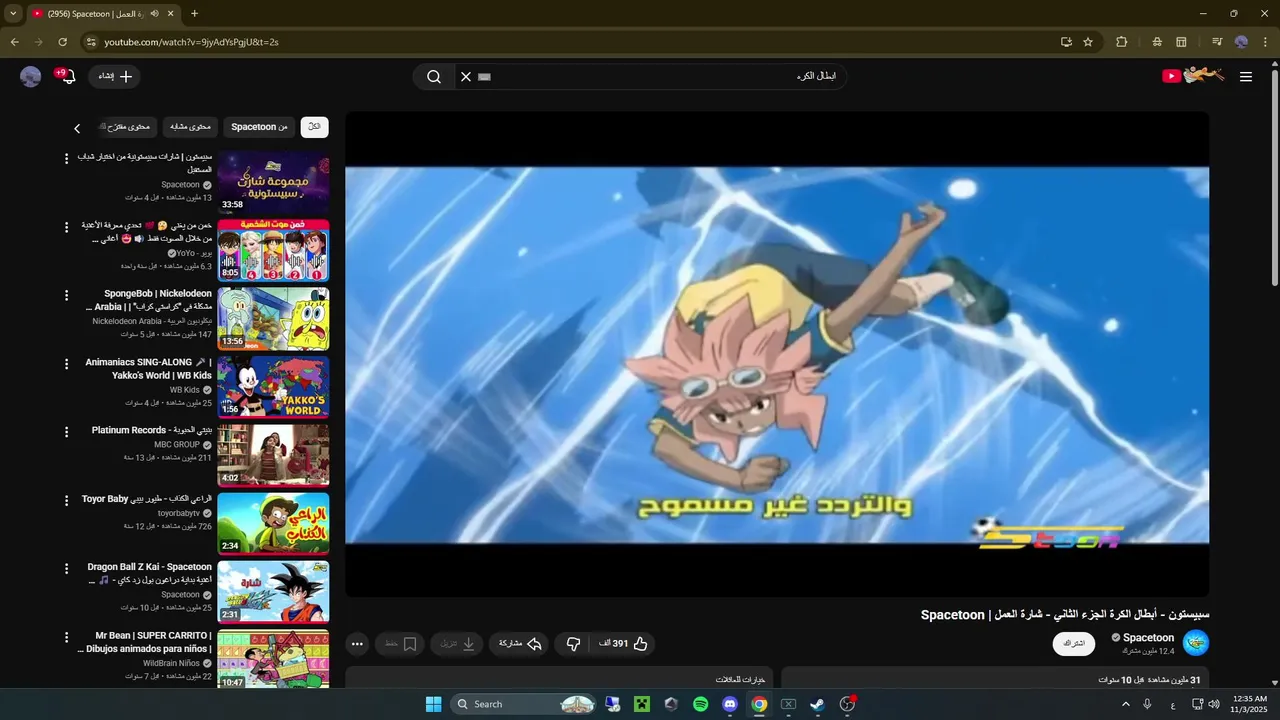Select the 'من Spacetoon' filter chip
This screenshot has height=720, width=1280.
tap(259, 127)
